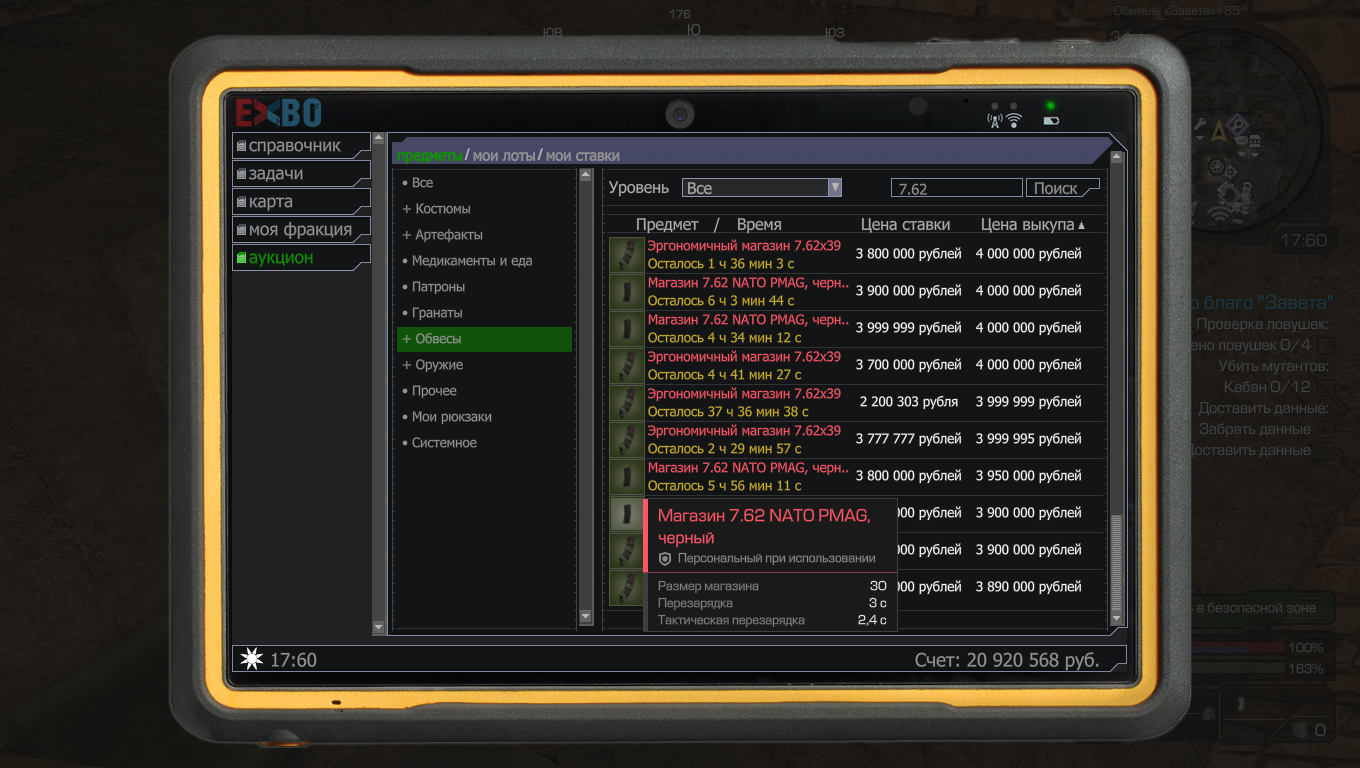Switch to the мои лоты tab
The width and height of the screenshot is (1360, 768).
[x=504, y=156]
